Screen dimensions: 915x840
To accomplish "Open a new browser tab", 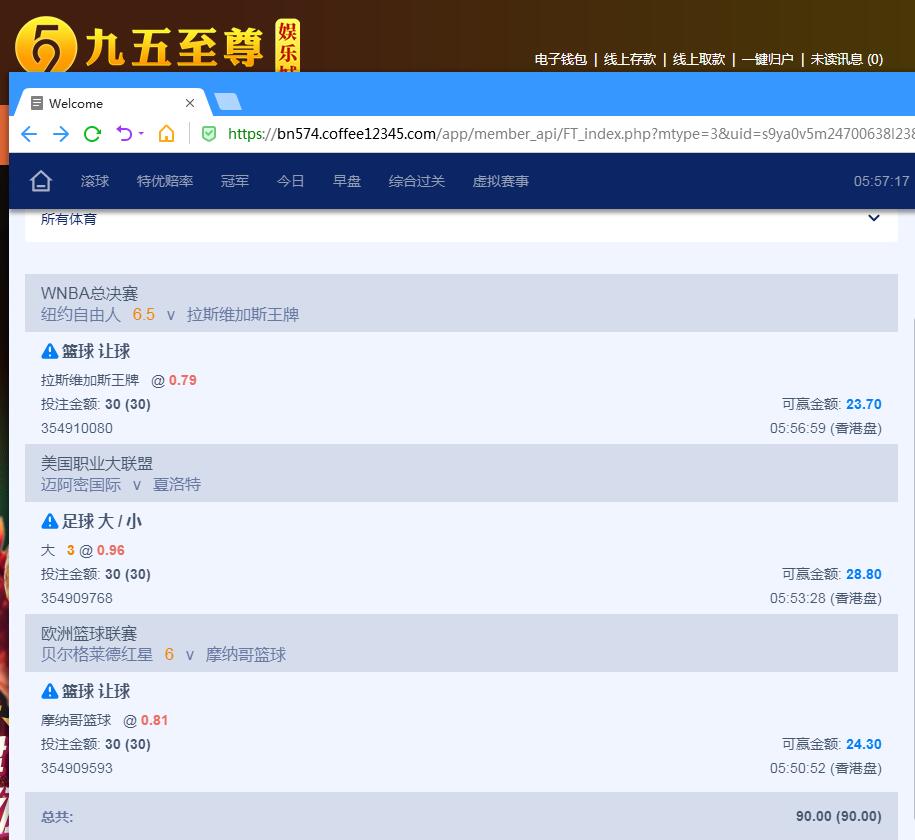I will [x=228, y=102].
